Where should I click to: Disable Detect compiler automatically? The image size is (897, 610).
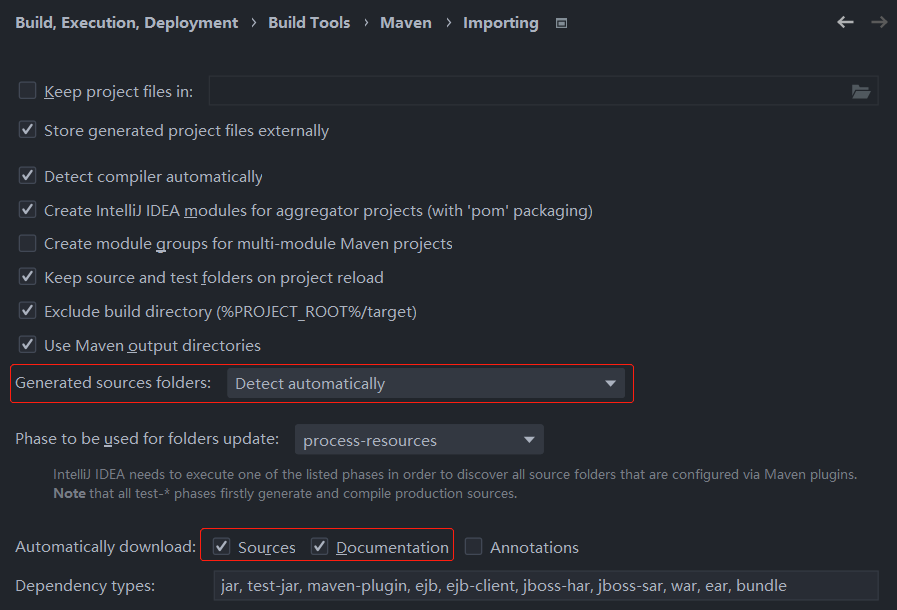28,176
